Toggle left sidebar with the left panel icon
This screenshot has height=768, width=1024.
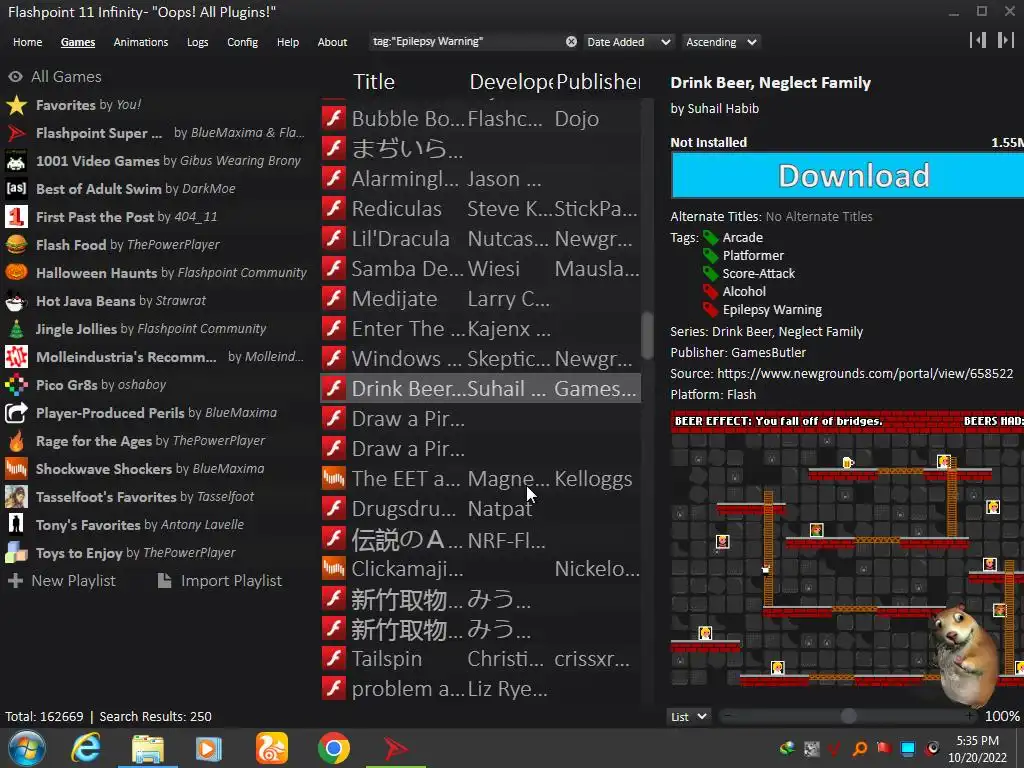click(x=978, y=40)
